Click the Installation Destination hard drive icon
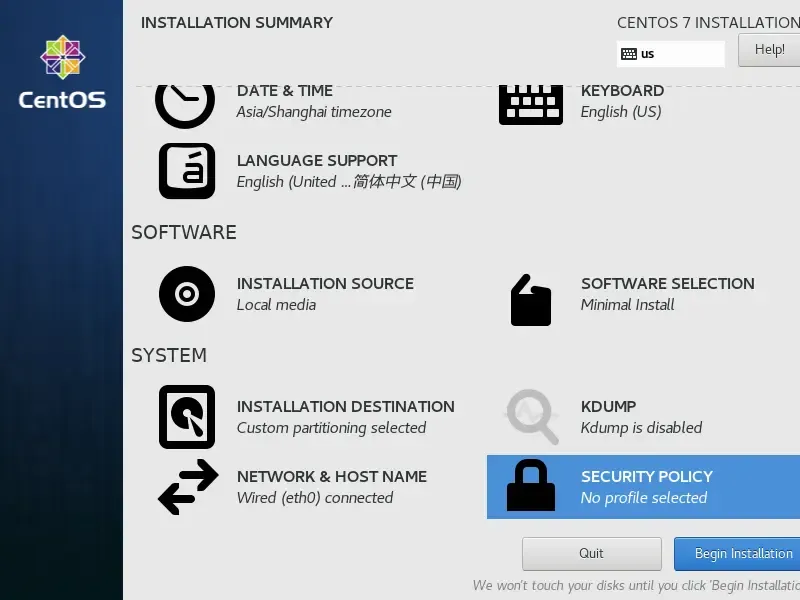 tap(187, 417)
